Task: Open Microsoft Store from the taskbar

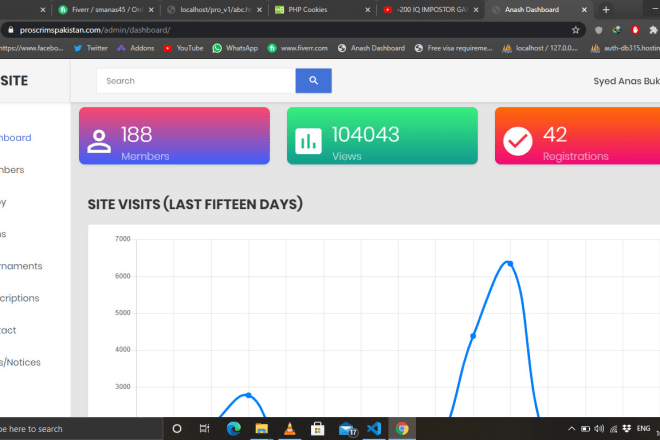Action: pyautogui.click(x=317, y=429)
